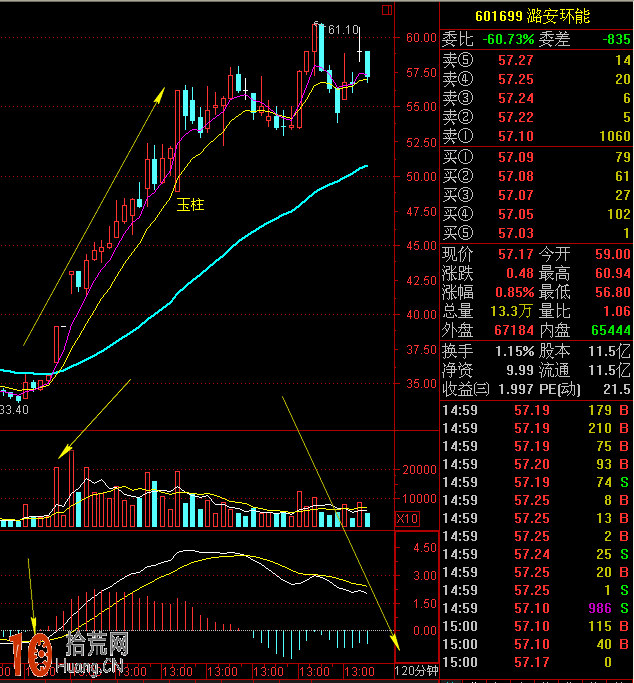Select the 14:59 trade of 13 lots
Image resolution: width=634 pixels, height=683 pixels.
[x=536, y=518]
